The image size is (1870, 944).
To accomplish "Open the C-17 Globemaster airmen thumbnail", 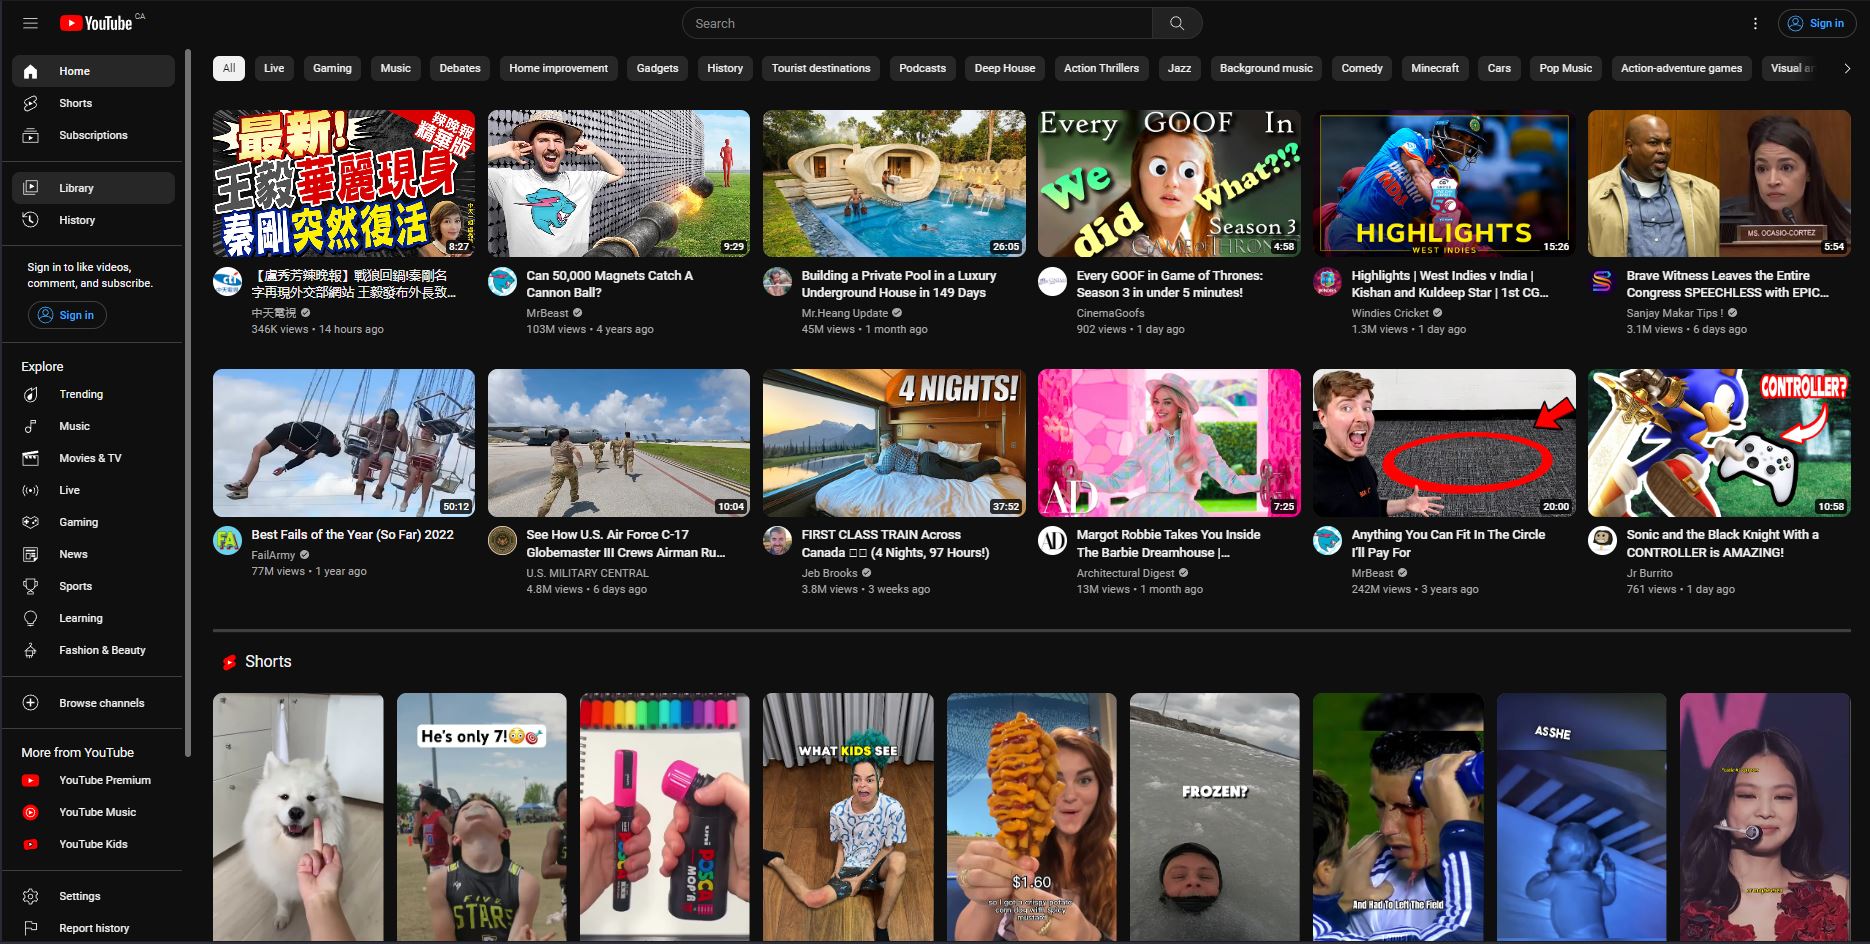I will pos(619,443).
